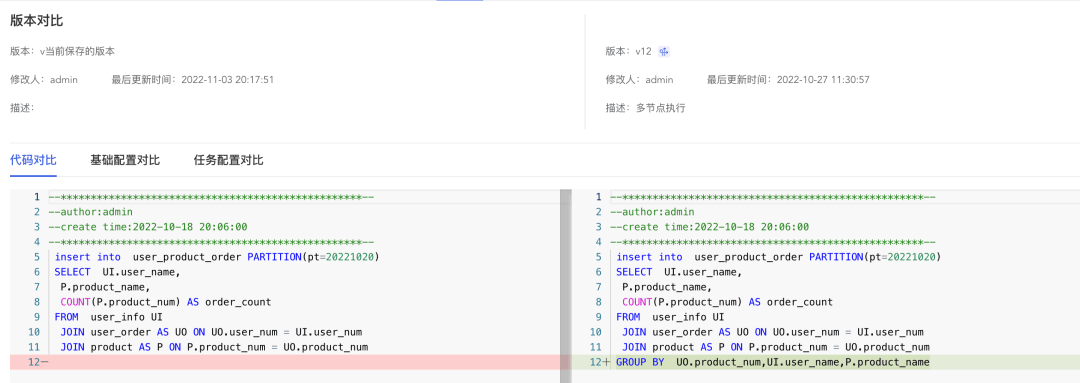Open the 代码对比 tab

[x=33, y=161]
